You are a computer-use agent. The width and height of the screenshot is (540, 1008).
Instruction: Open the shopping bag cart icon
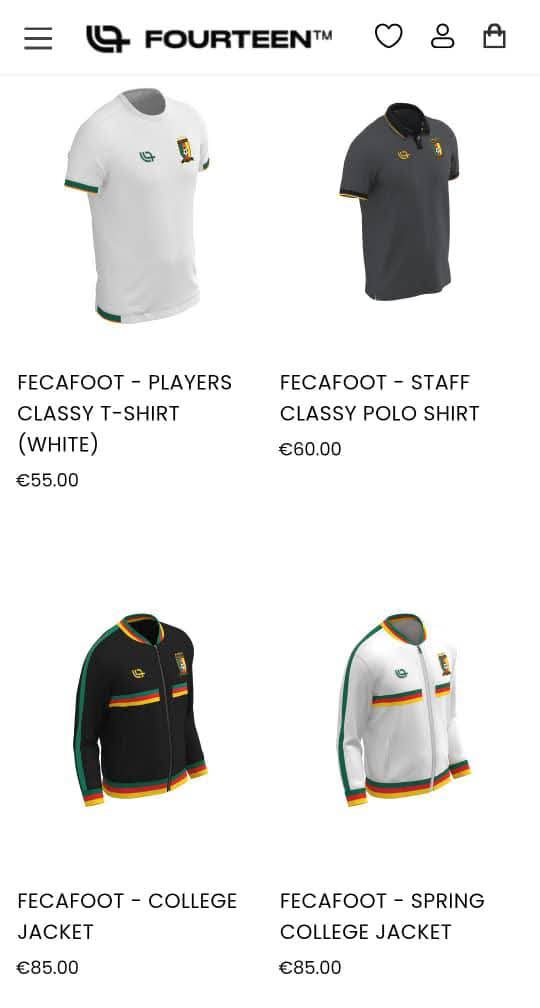point(494,36)
